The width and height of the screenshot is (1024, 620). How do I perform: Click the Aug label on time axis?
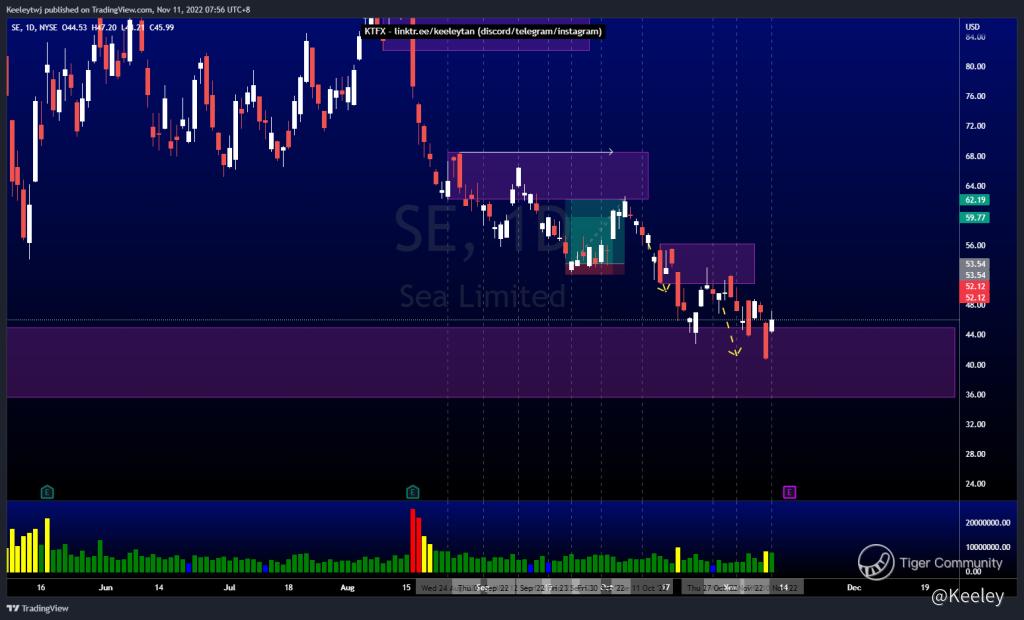point(347,587)
